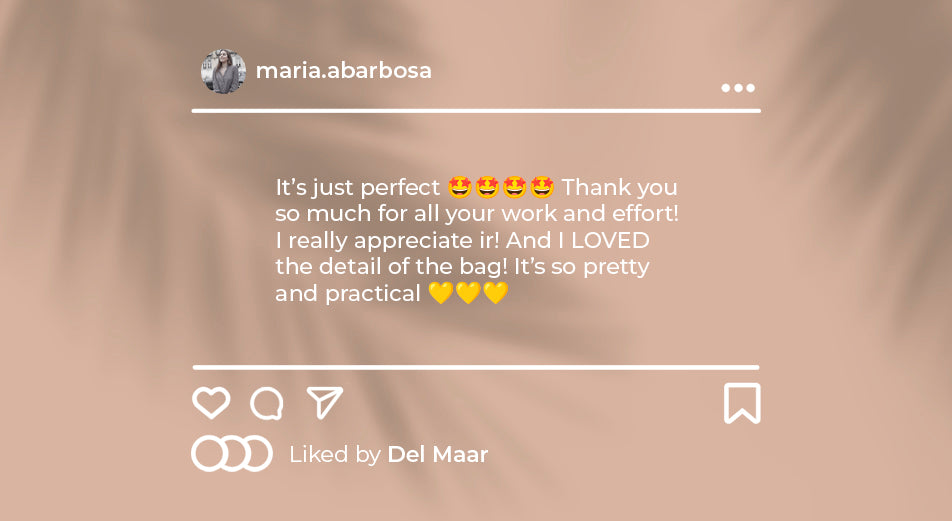Screen dimensions: 952x521
Task: Tap the heart like icon
Action: click(x=211, y=403)
